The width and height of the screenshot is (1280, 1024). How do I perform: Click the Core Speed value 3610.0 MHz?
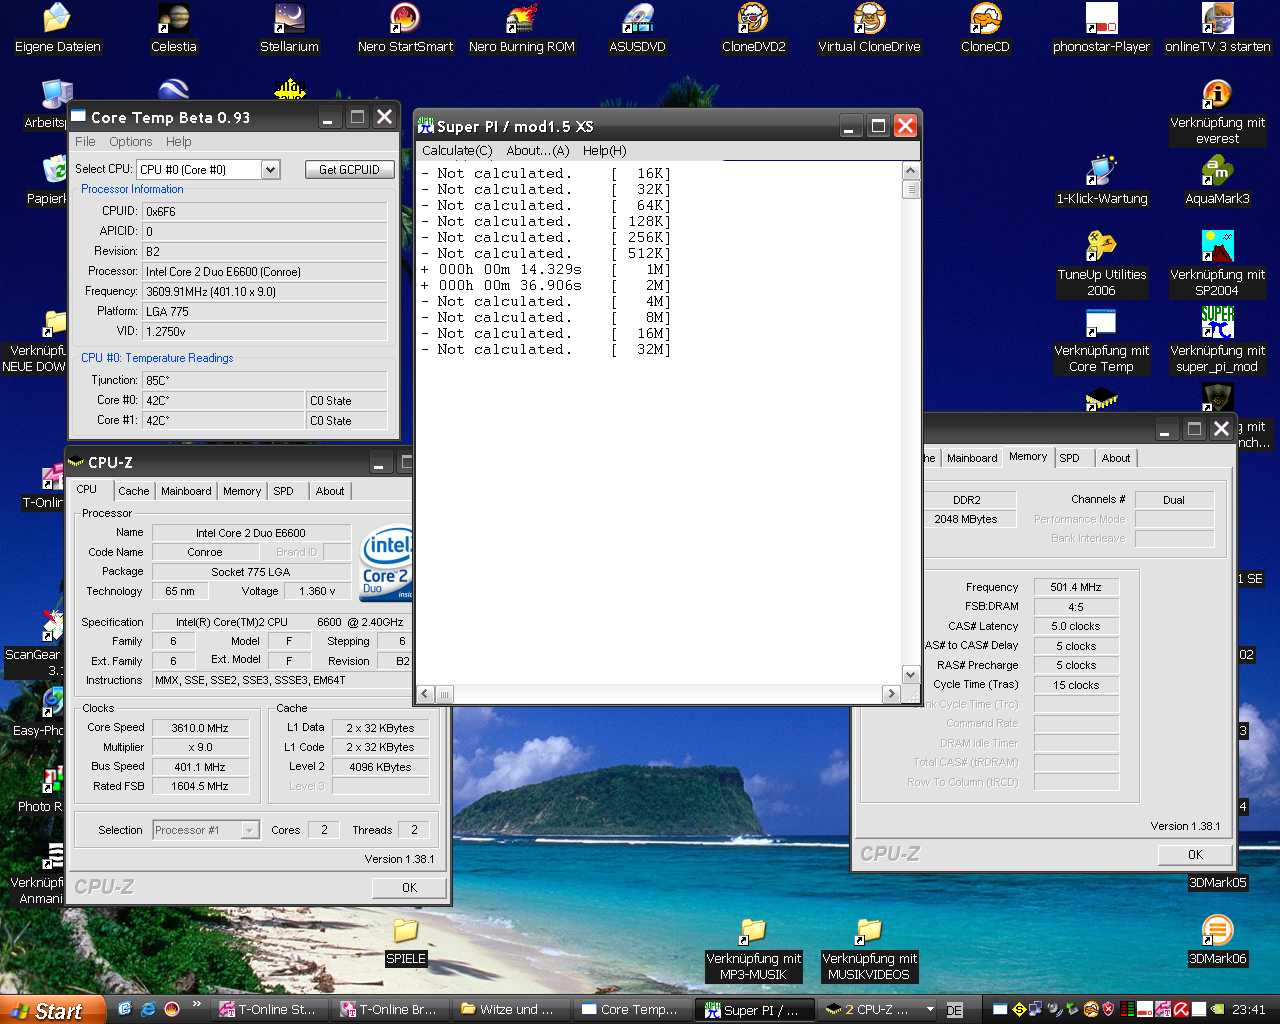pos(200,728)
